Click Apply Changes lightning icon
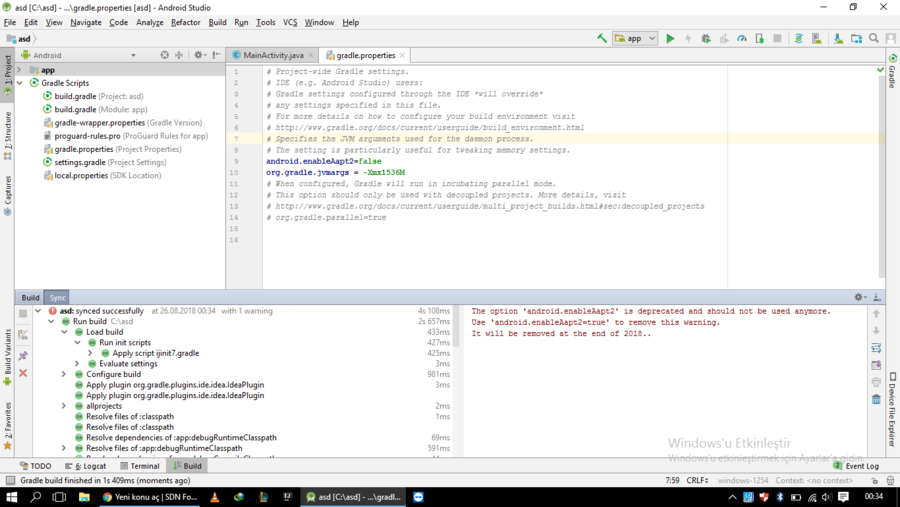This screenshot has width=900, height=507. [x=688, y=38]
